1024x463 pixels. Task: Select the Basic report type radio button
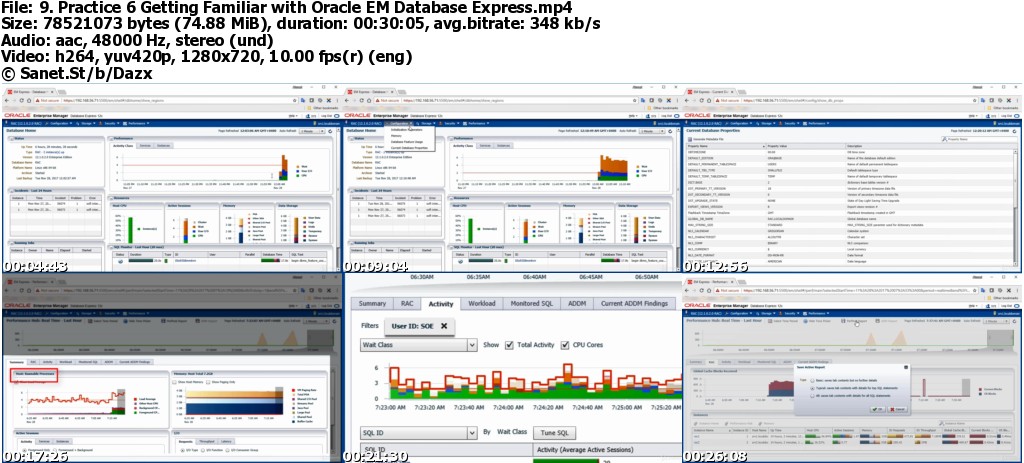tap(812, 381)
